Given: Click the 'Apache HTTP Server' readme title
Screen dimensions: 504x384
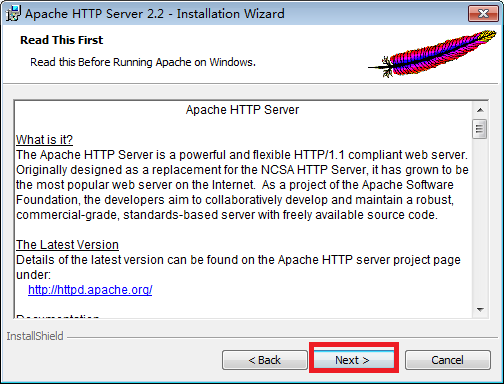Looking at the screenshot, I should click(x=242, y=110).
